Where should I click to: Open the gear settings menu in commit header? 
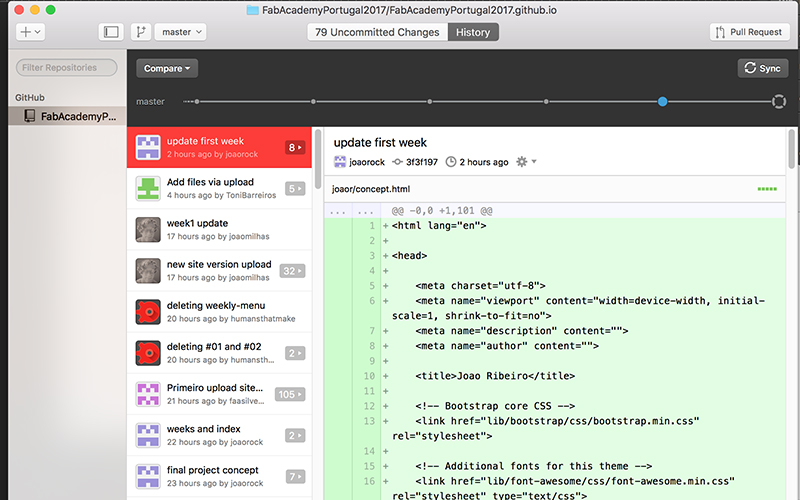pyautogui.click(x=526, y=162)
